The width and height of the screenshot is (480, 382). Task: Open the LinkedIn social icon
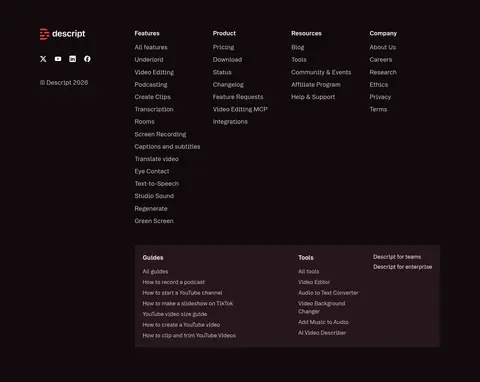pos(73,59)
